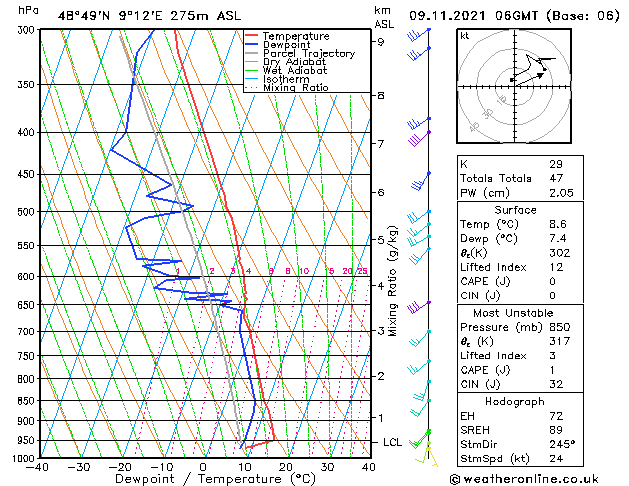Click the Dewpoint / Temperature axis title
The width and height of the screenshot is (629, 486).
point(215,479)
